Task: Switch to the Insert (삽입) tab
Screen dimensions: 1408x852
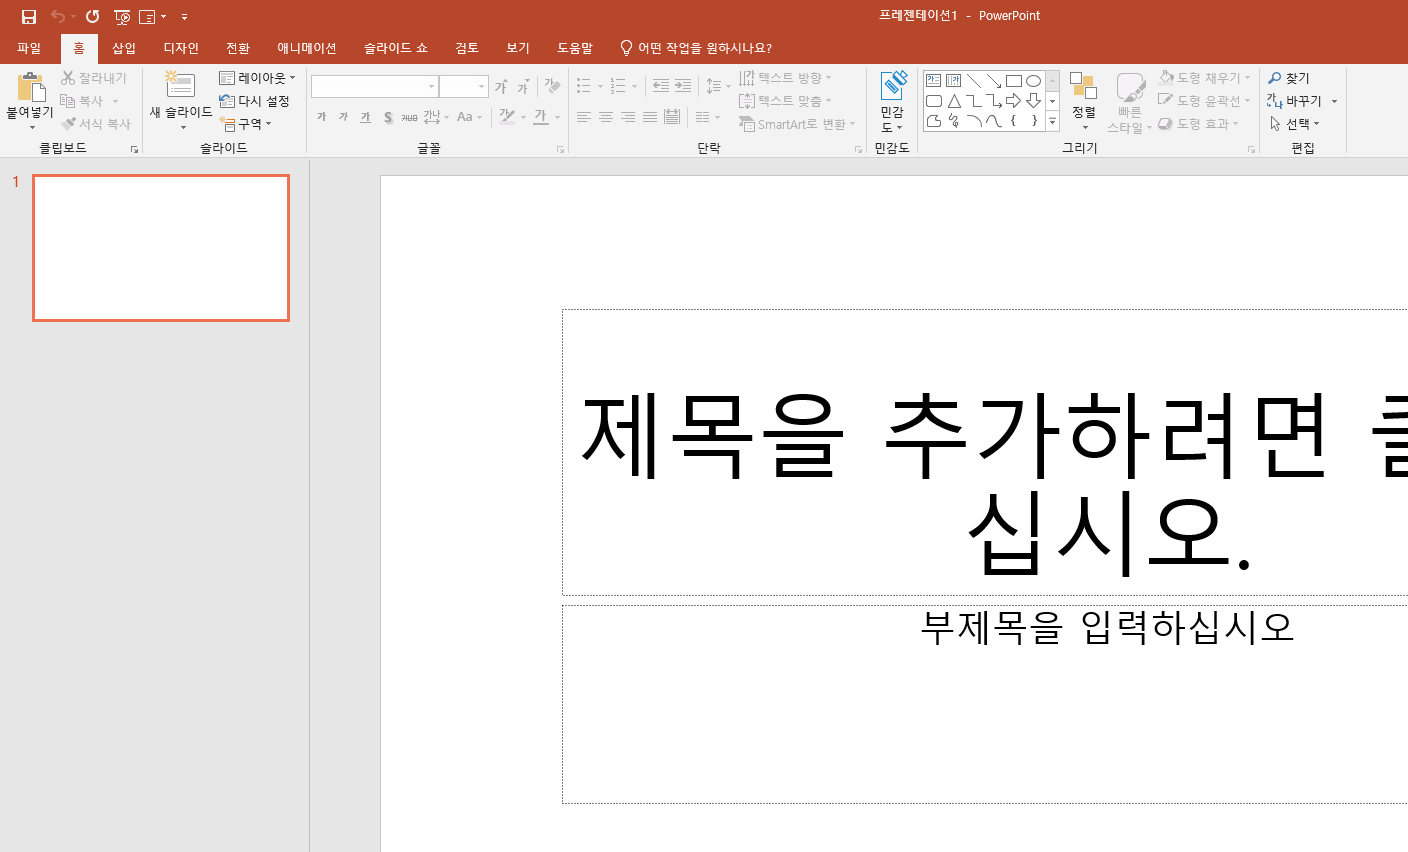Action: [124, 48]
